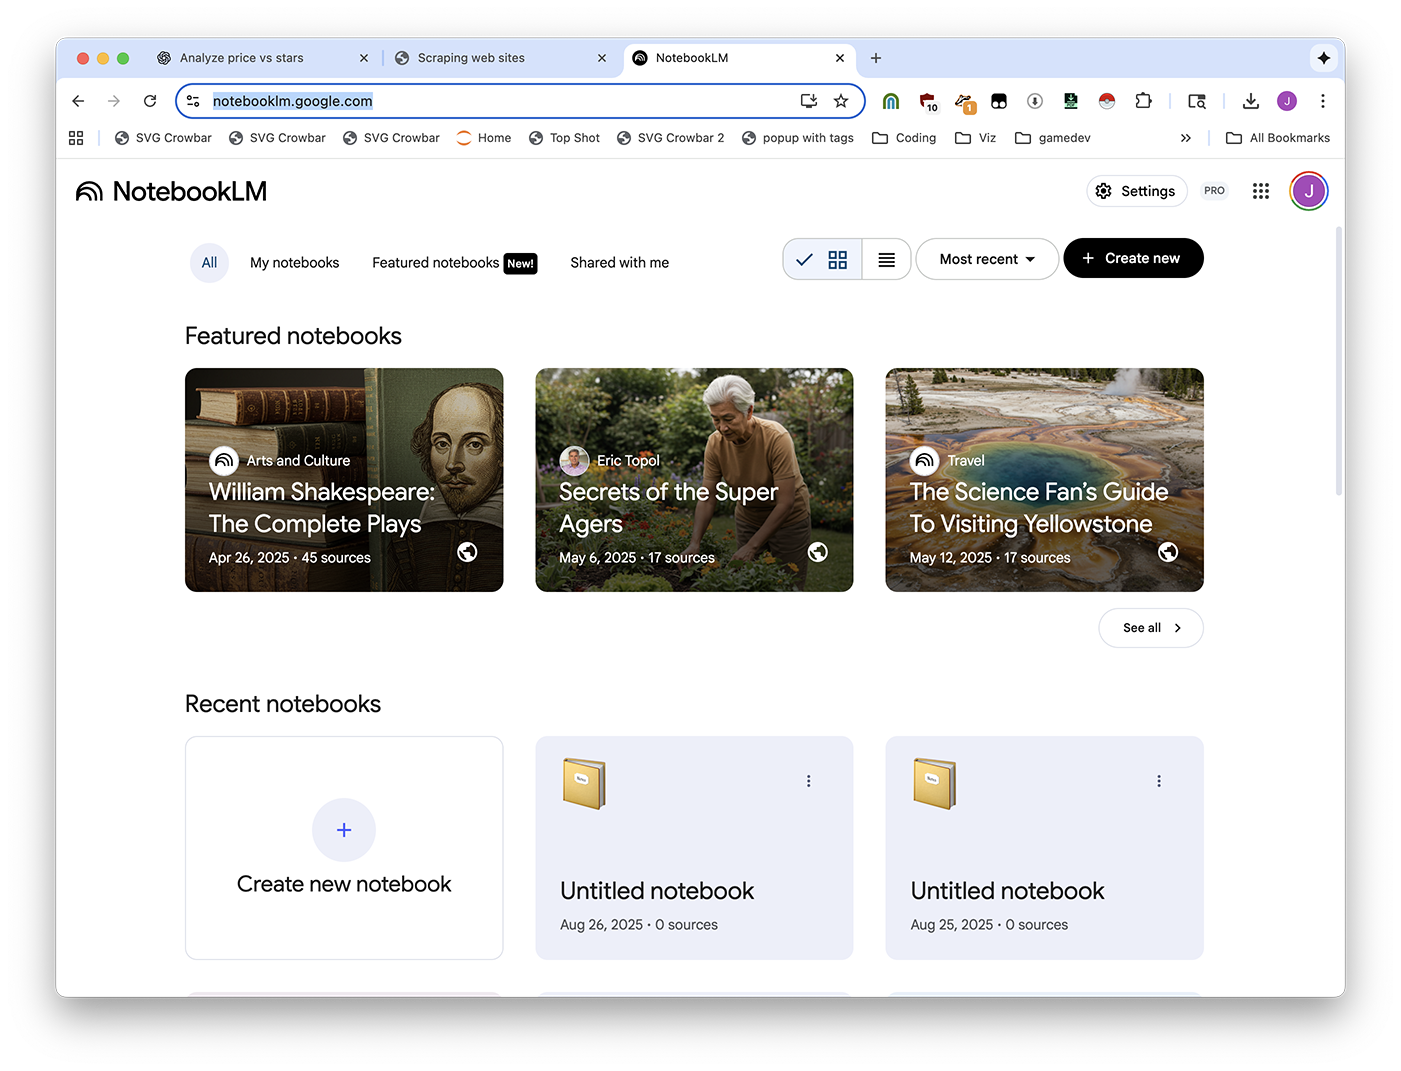Screen dimensions: 1401x1071
Task: Open the browser downloads icon
Action: 1250,101
